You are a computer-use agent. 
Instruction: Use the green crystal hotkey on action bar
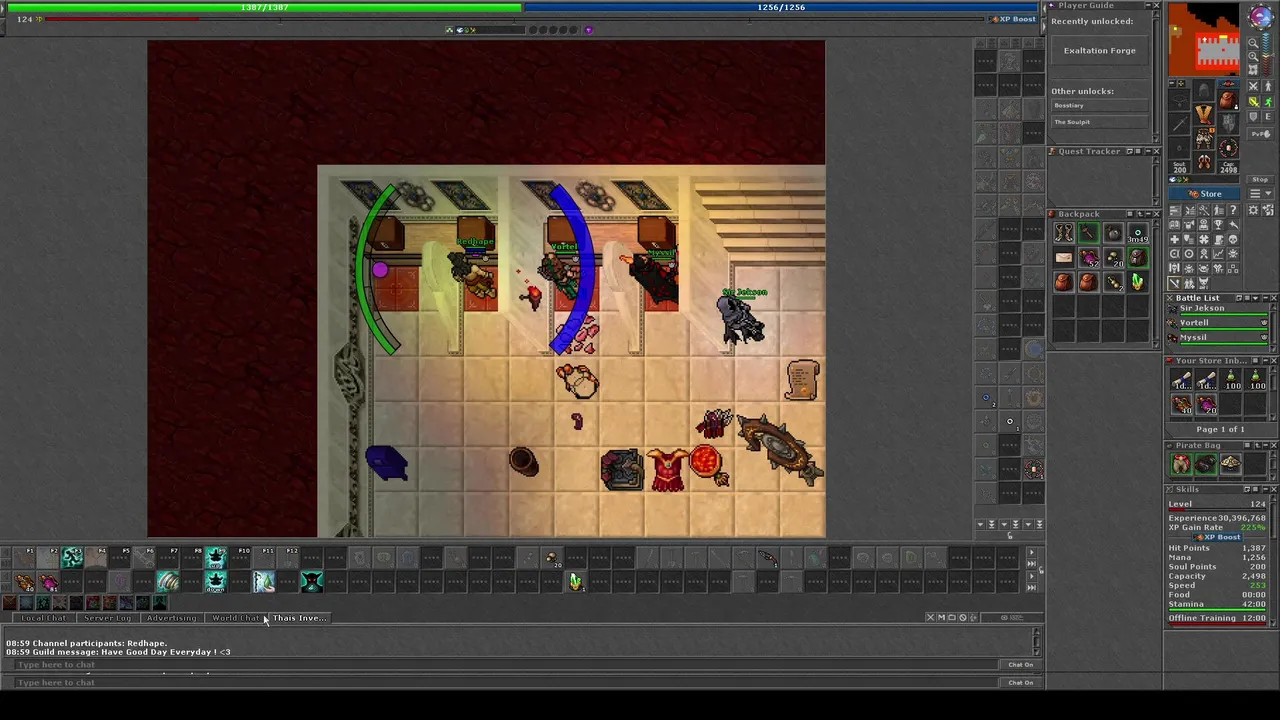point(576,581)
